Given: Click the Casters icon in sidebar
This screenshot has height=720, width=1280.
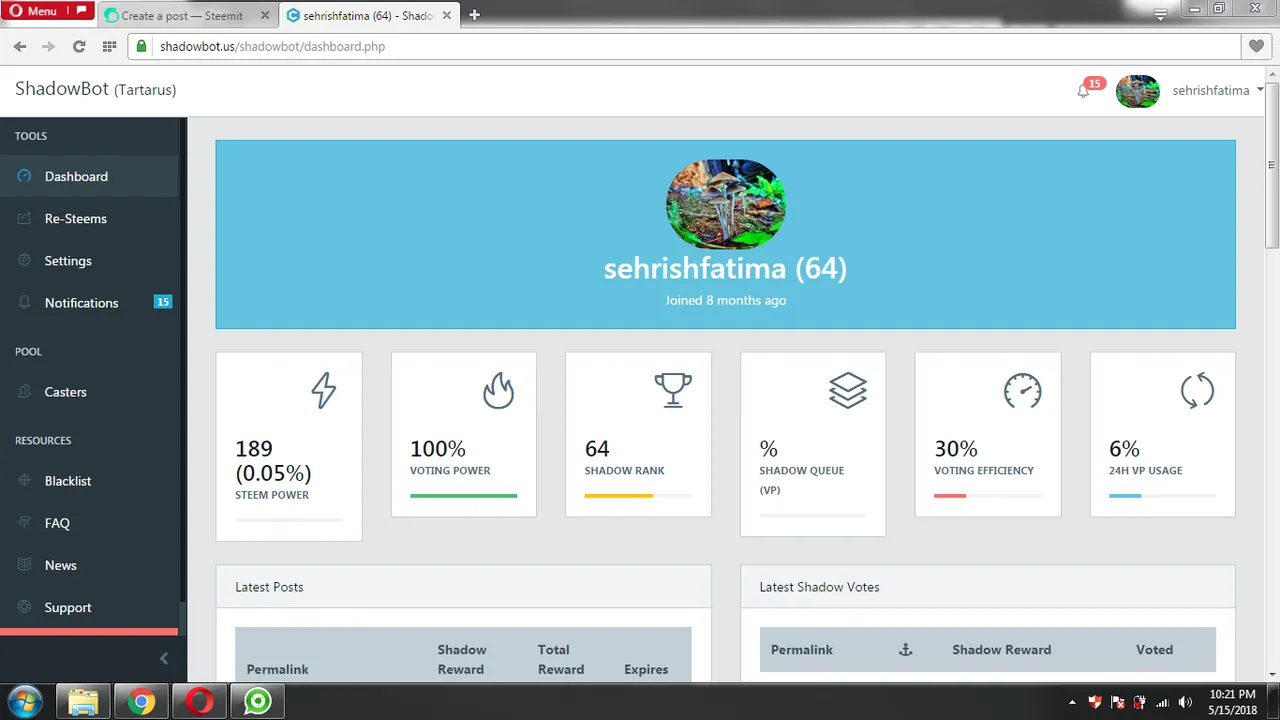Looking at the screenshot, I should coord(24,392).
